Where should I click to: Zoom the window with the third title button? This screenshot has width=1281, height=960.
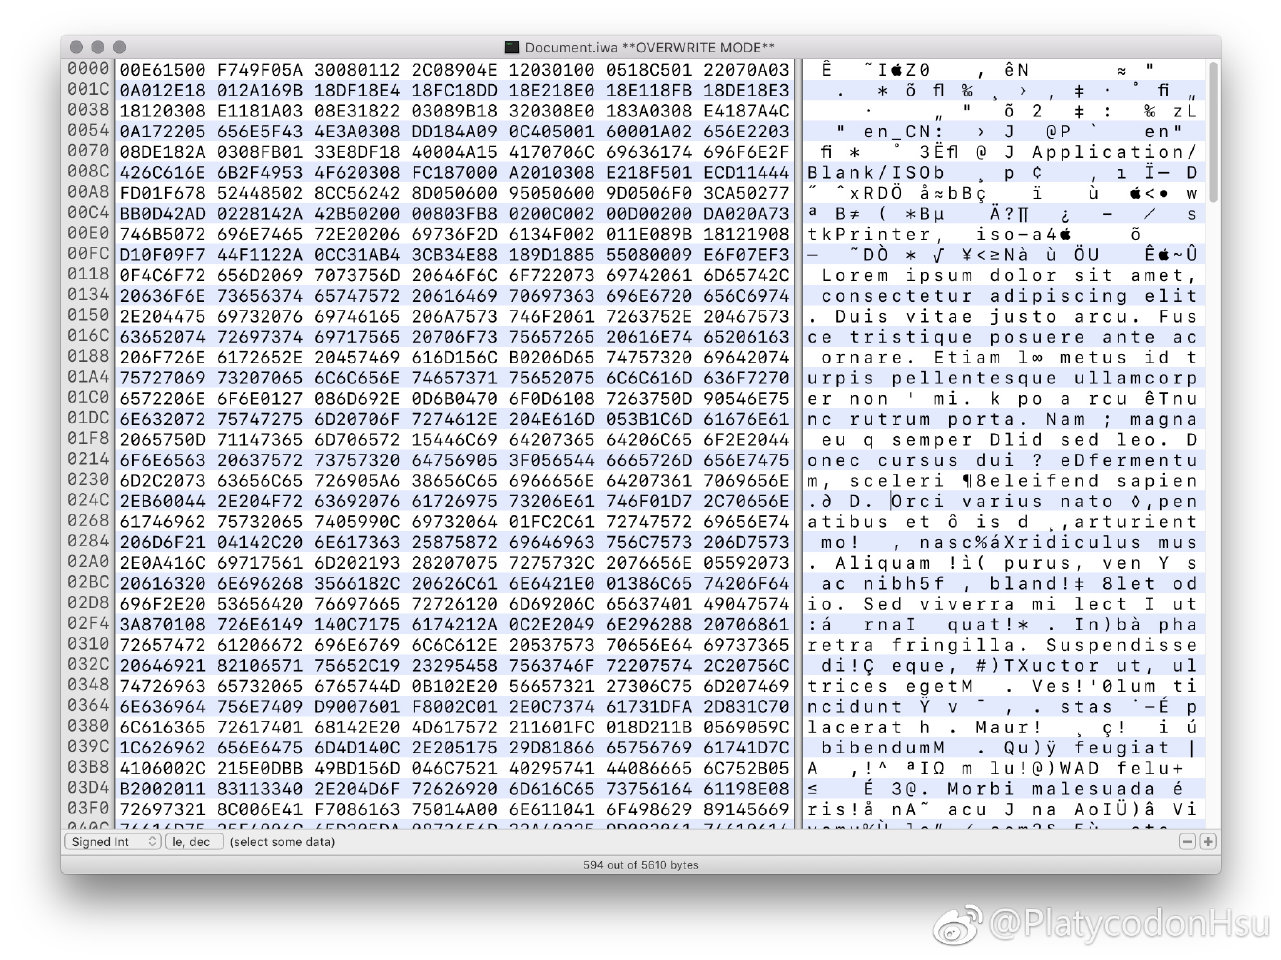[x=119, y=47]
